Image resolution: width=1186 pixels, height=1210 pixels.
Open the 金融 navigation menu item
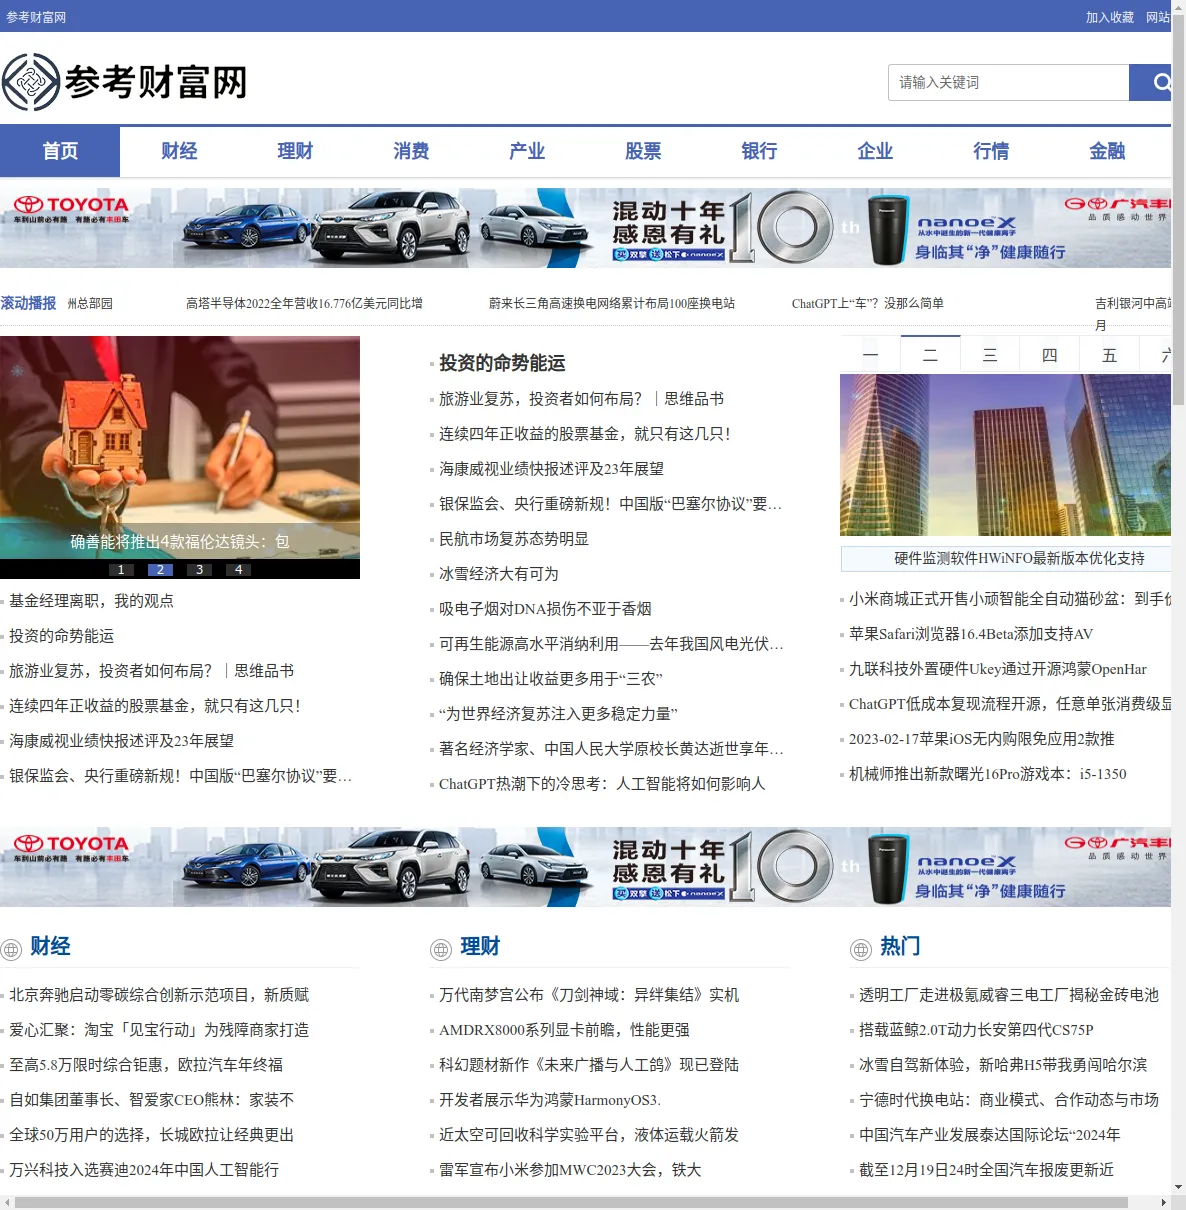(x=1107, y=151)
